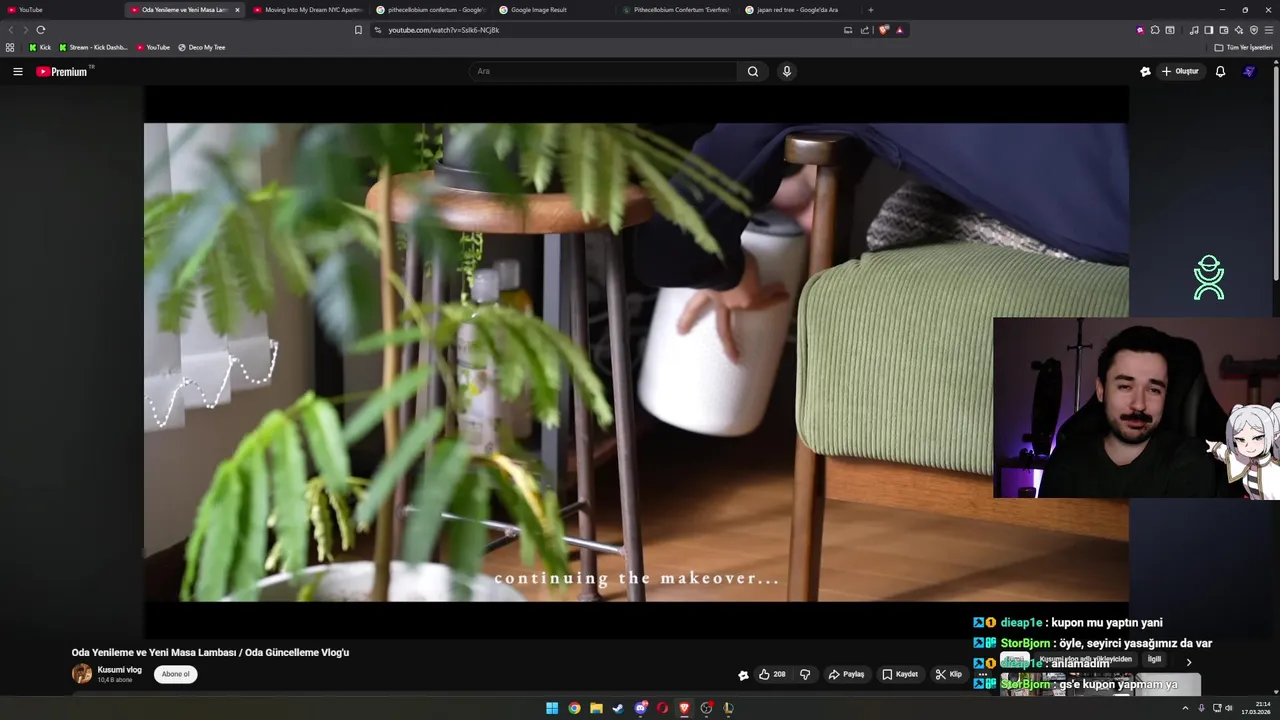
Task: Reload the page
Action: tap(41, 30)
